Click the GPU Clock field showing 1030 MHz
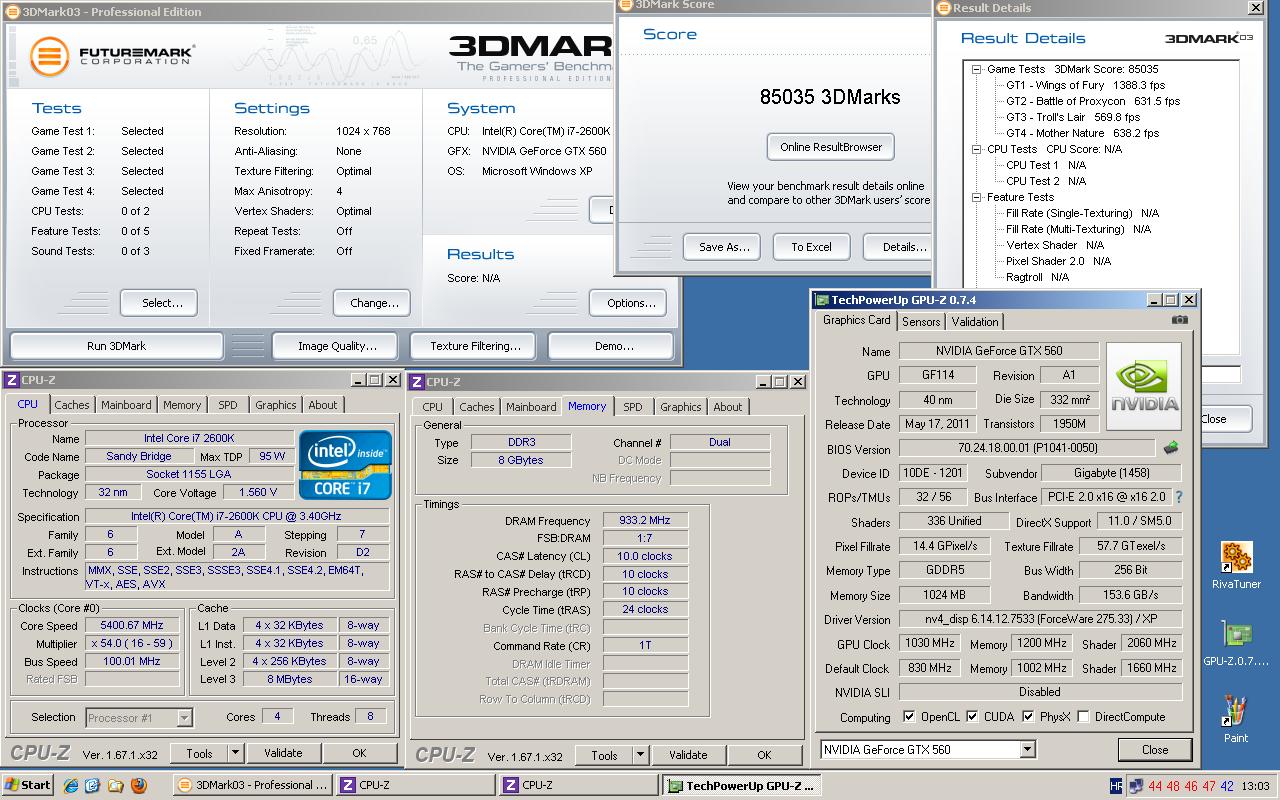 (x=929, y=643)
